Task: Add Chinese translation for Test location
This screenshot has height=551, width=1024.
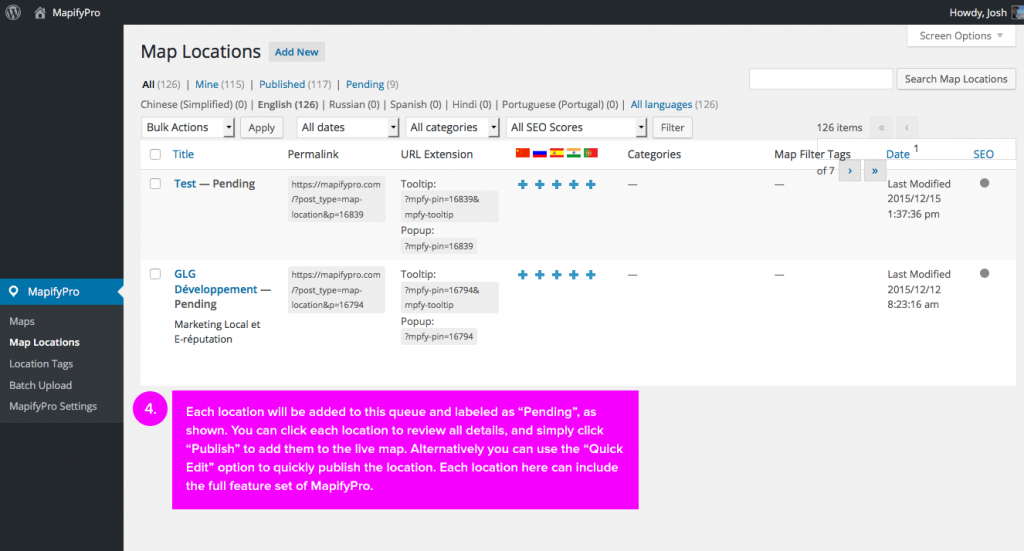Action: point(522,185)
